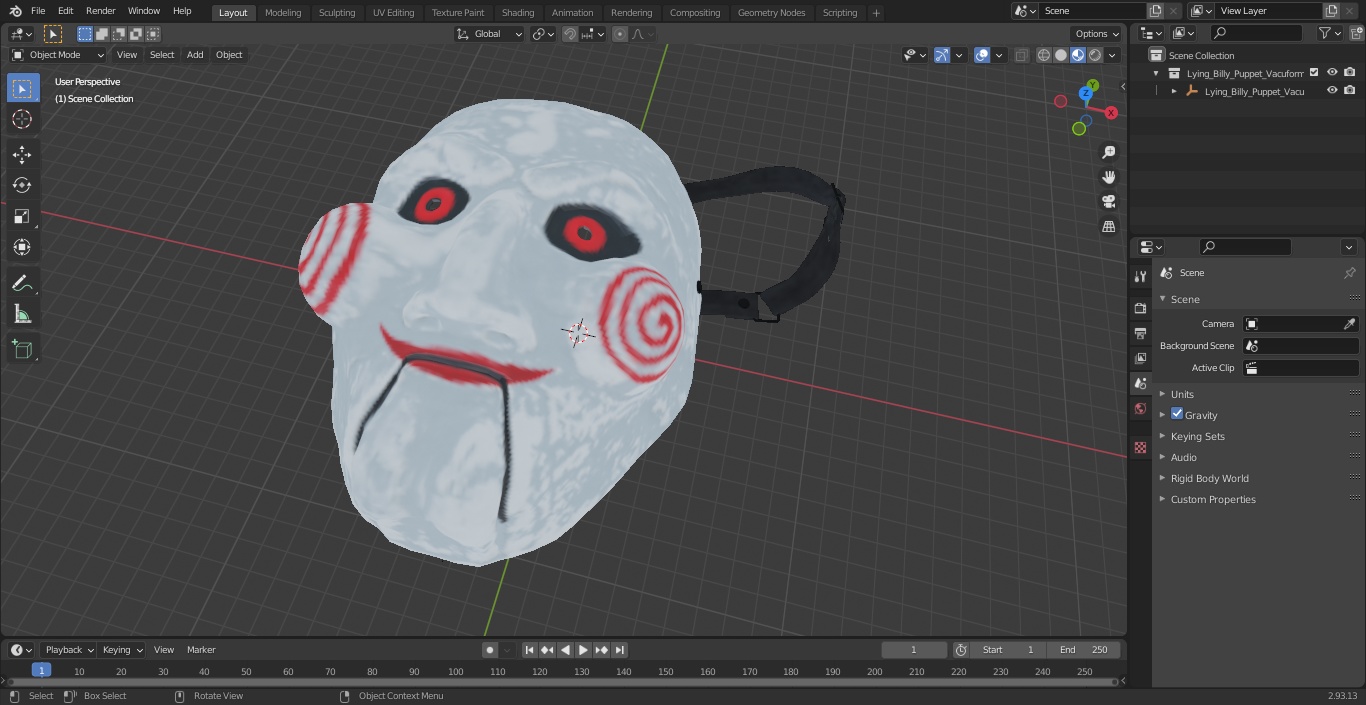1366x705 pixels.
Task: Click the outliner search field
Action: click(x=1256, y=33)
